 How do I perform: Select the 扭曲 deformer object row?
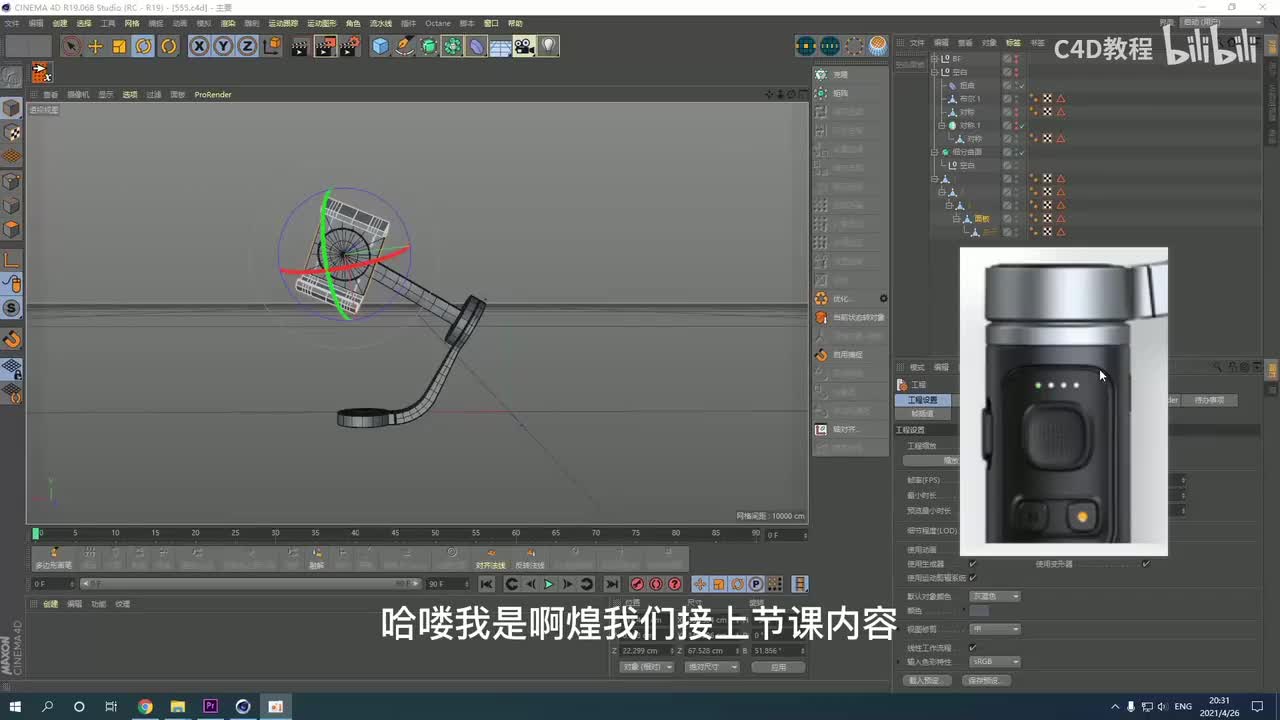click(x=967, y=86)
